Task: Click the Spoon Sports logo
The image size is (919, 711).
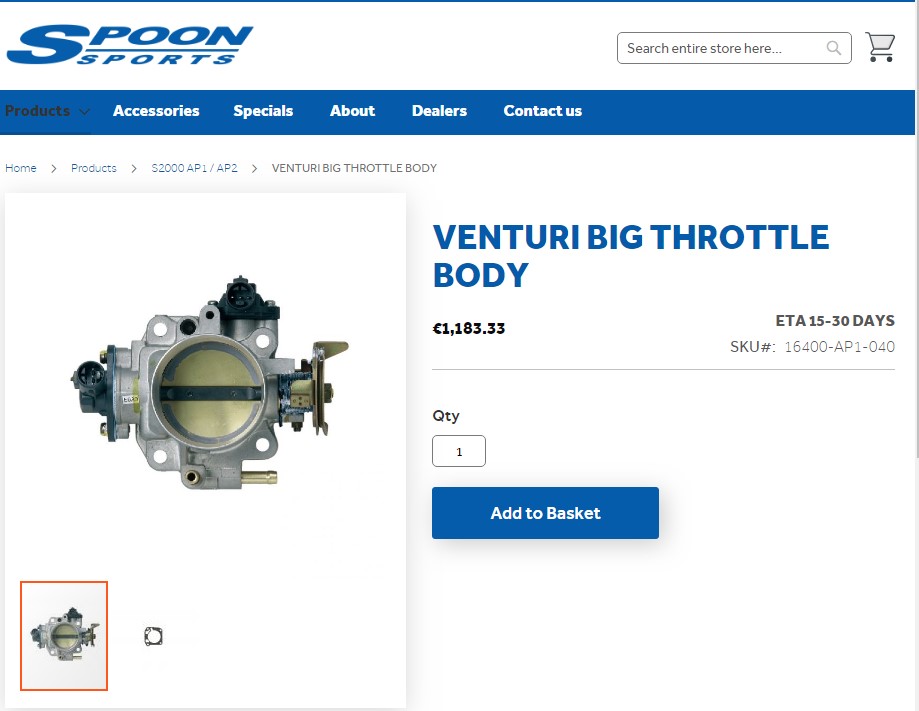Action: click(130, 45)
